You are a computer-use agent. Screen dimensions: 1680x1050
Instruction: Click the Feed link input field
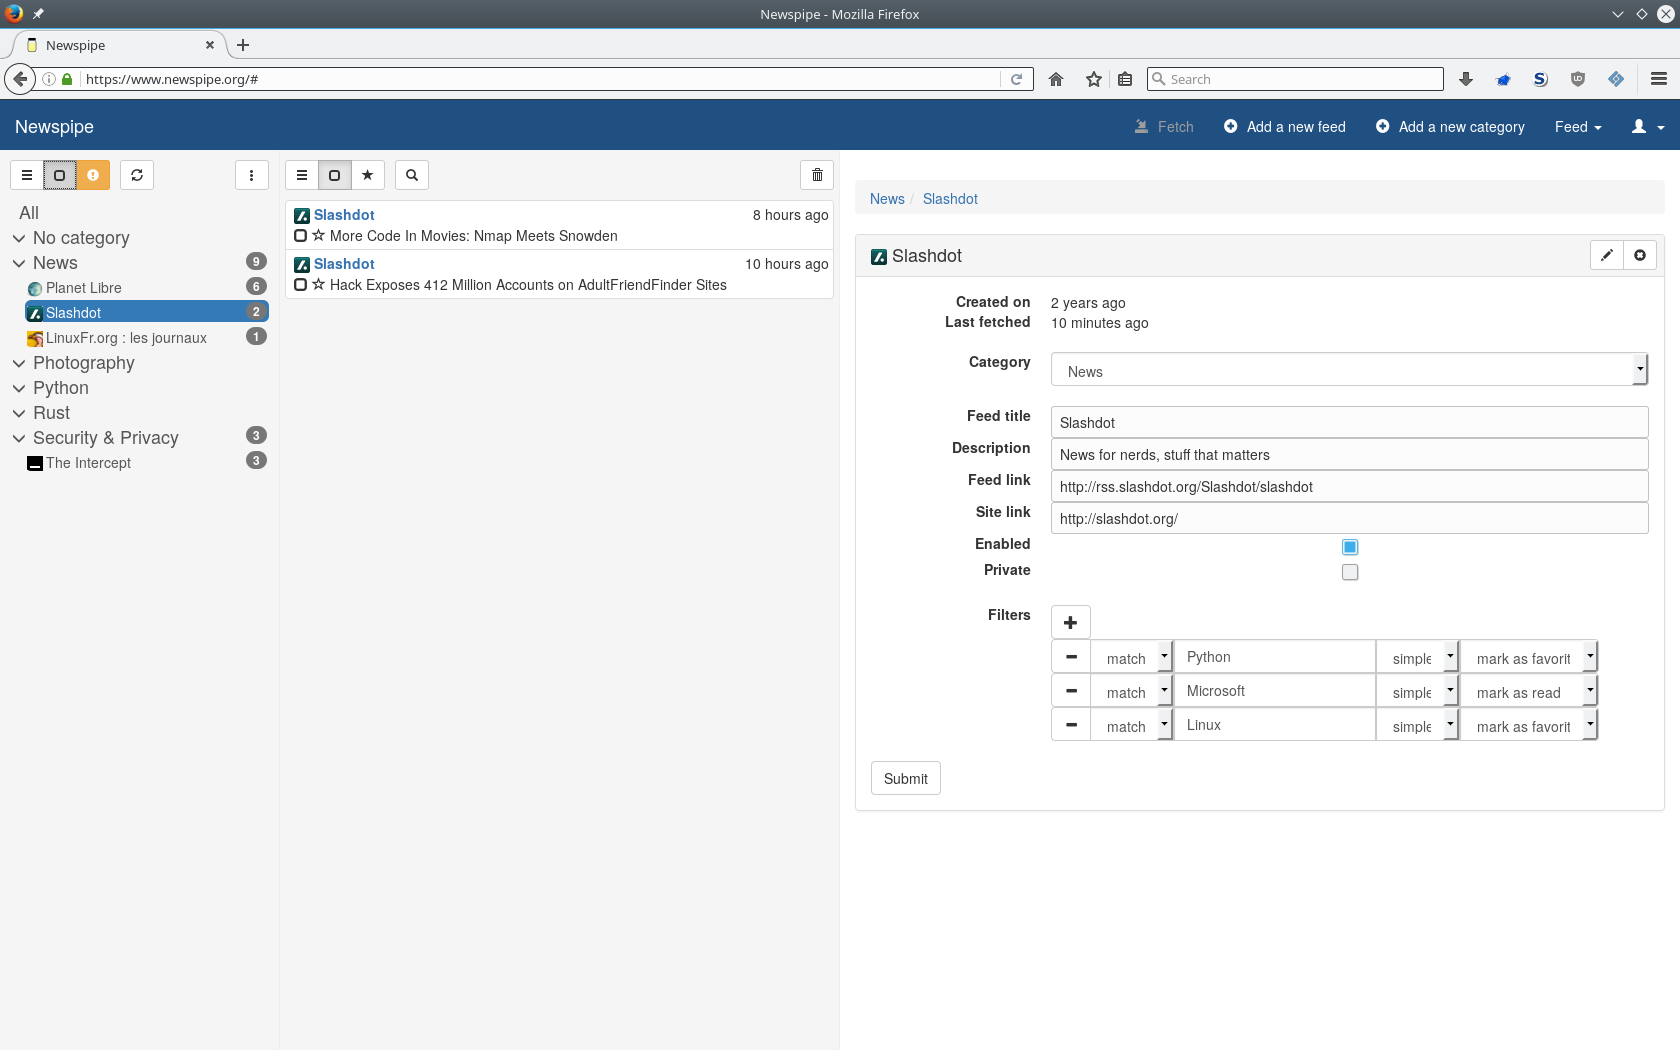1349,486
